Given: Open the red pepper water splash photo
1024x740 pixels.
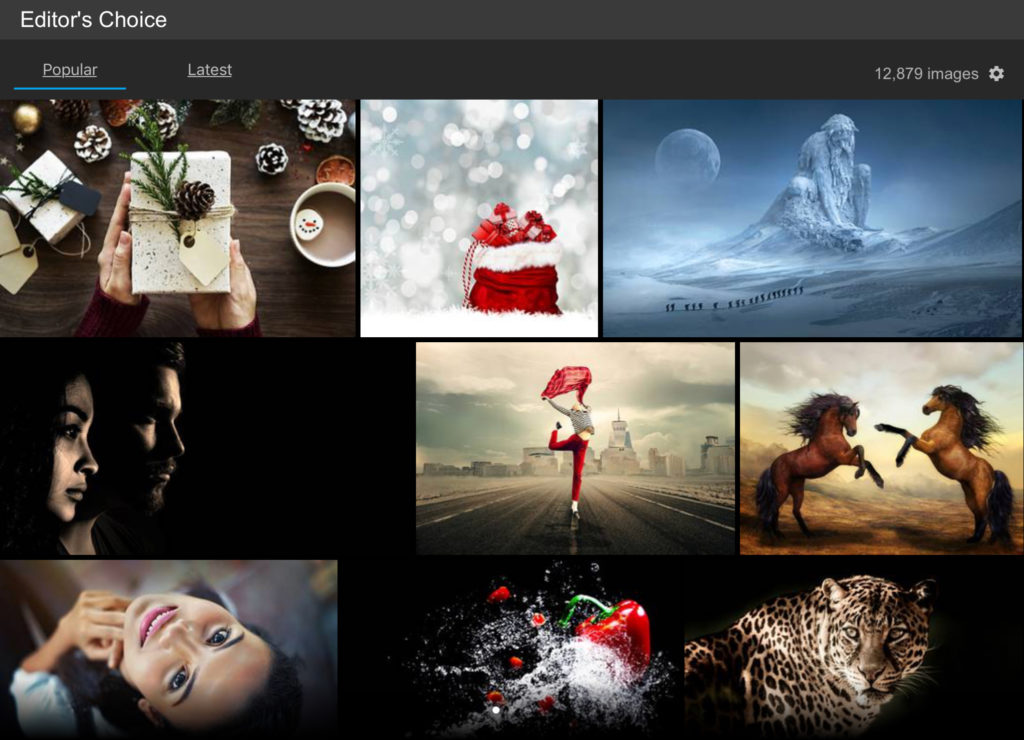Looking at the screenshot, I should pyautogui.click(x=511, y=650).
